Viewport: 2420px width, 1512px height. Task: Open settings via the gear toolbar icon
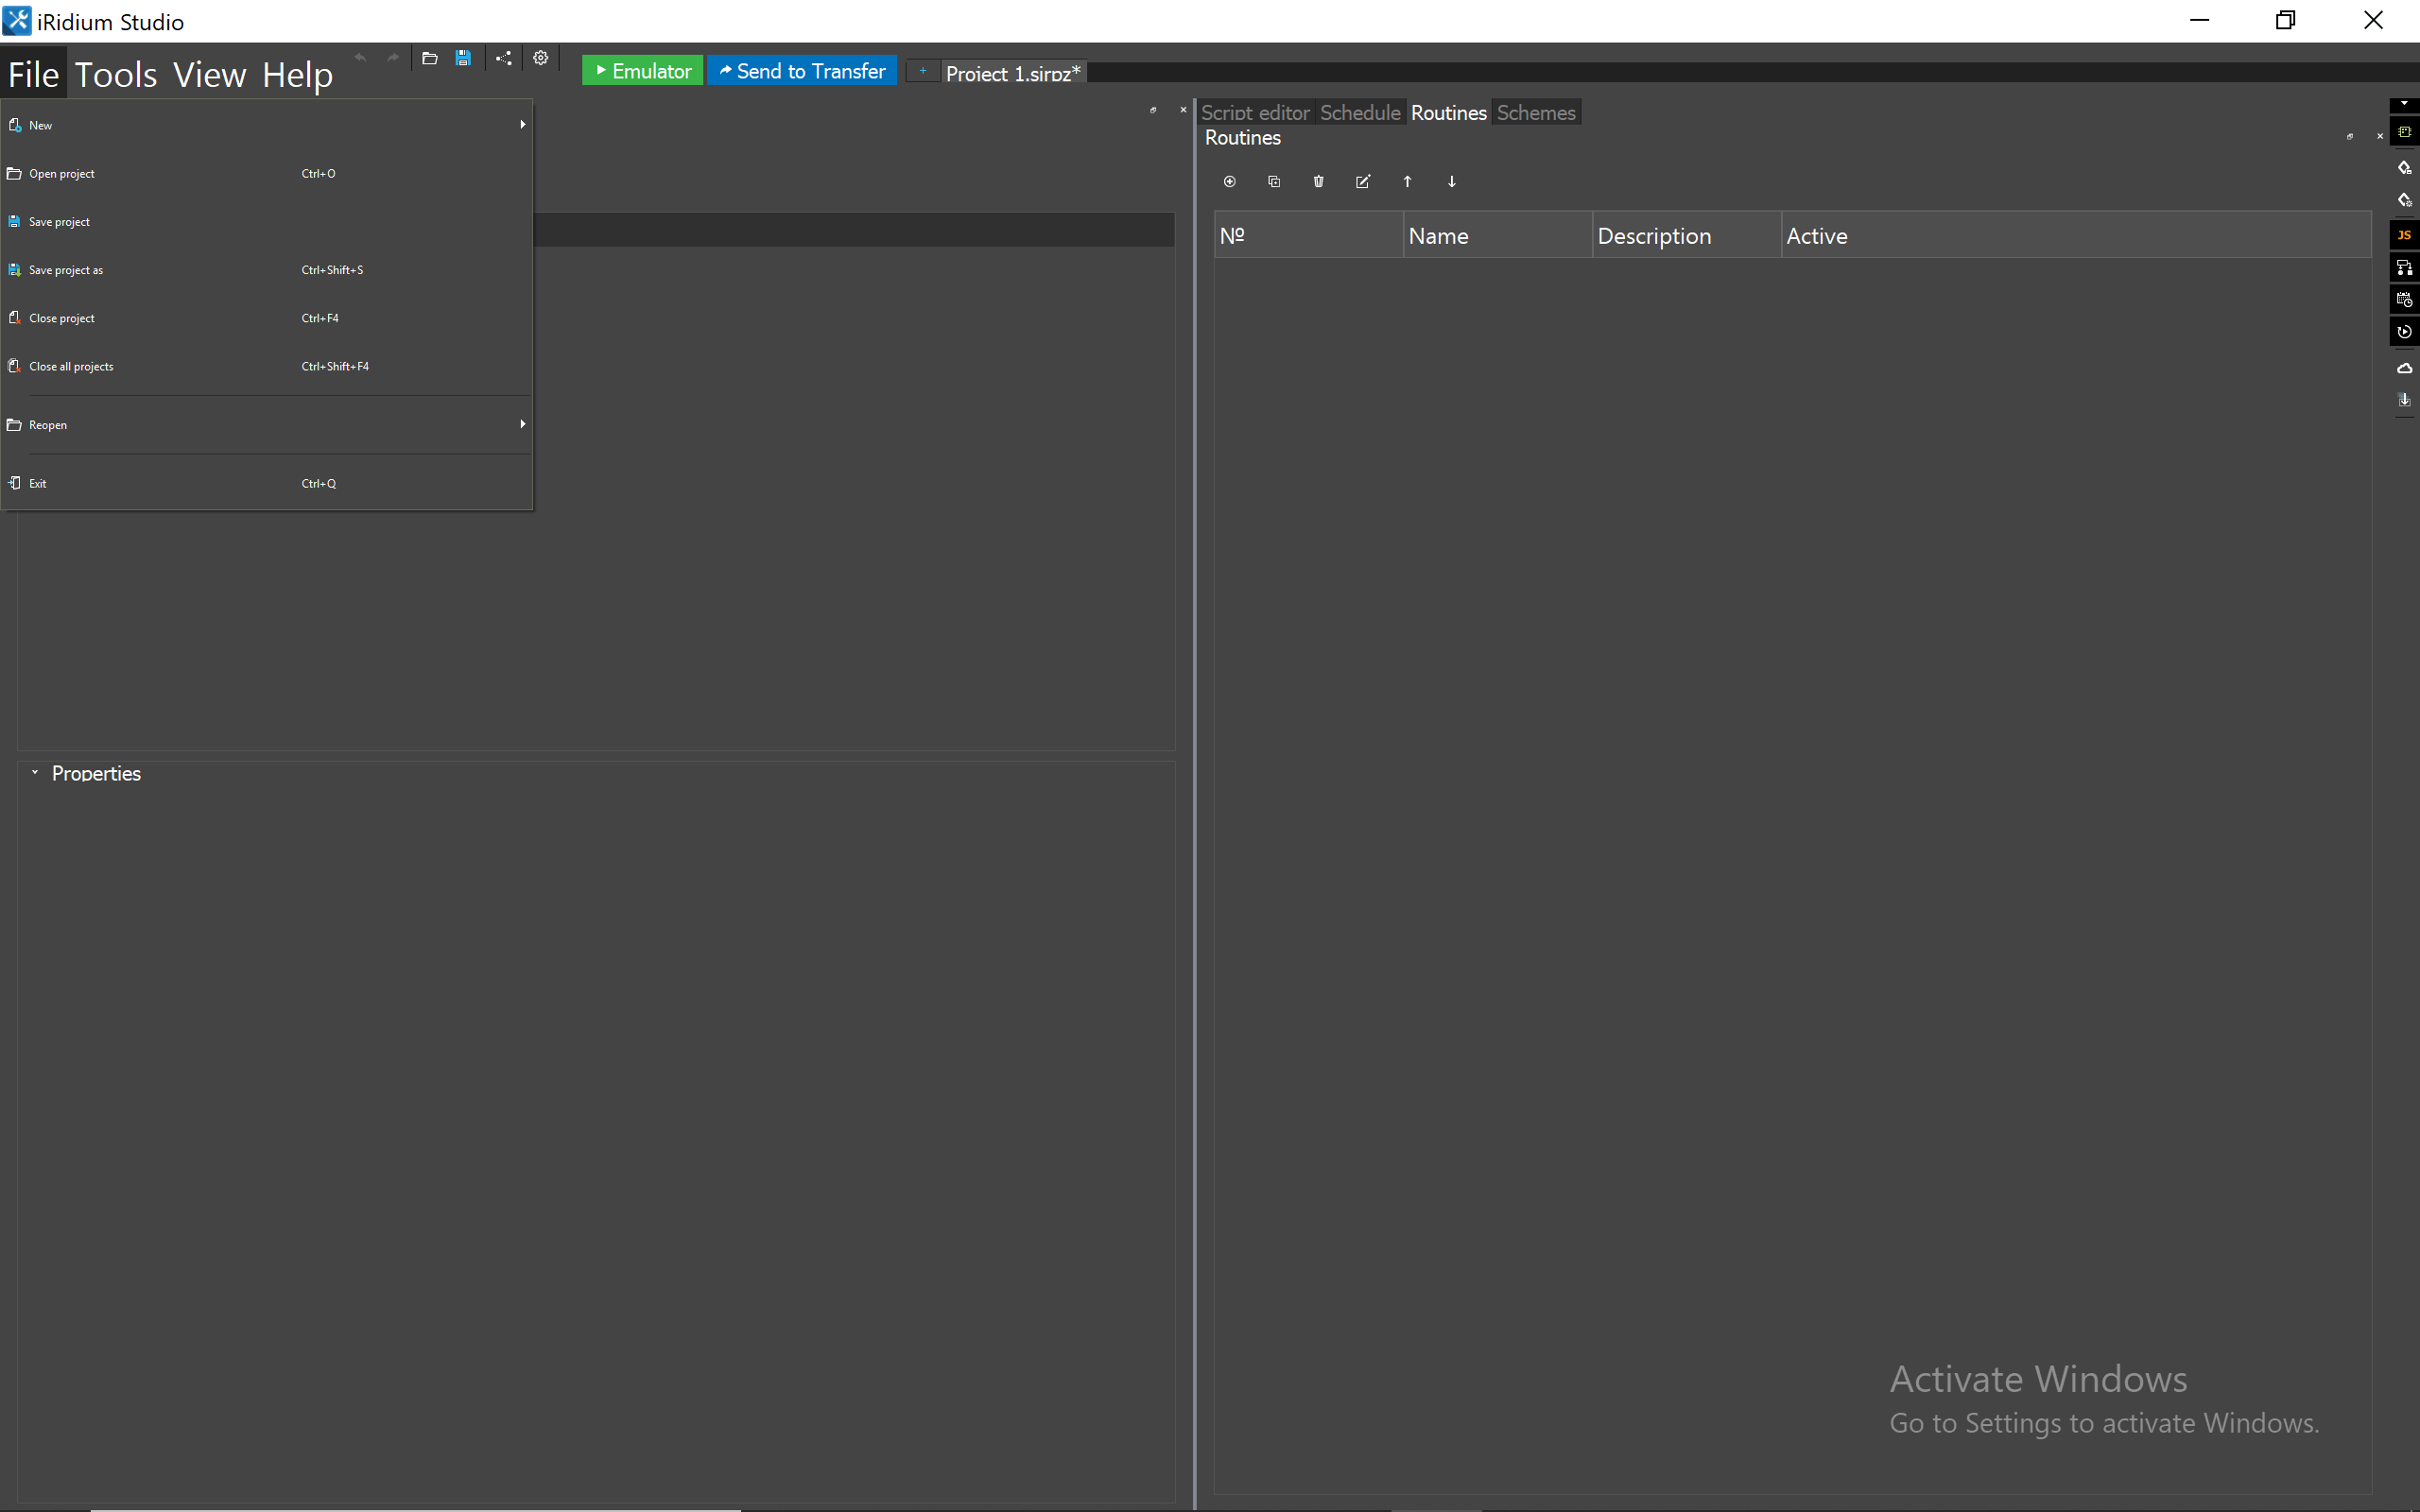pos(541,58)
